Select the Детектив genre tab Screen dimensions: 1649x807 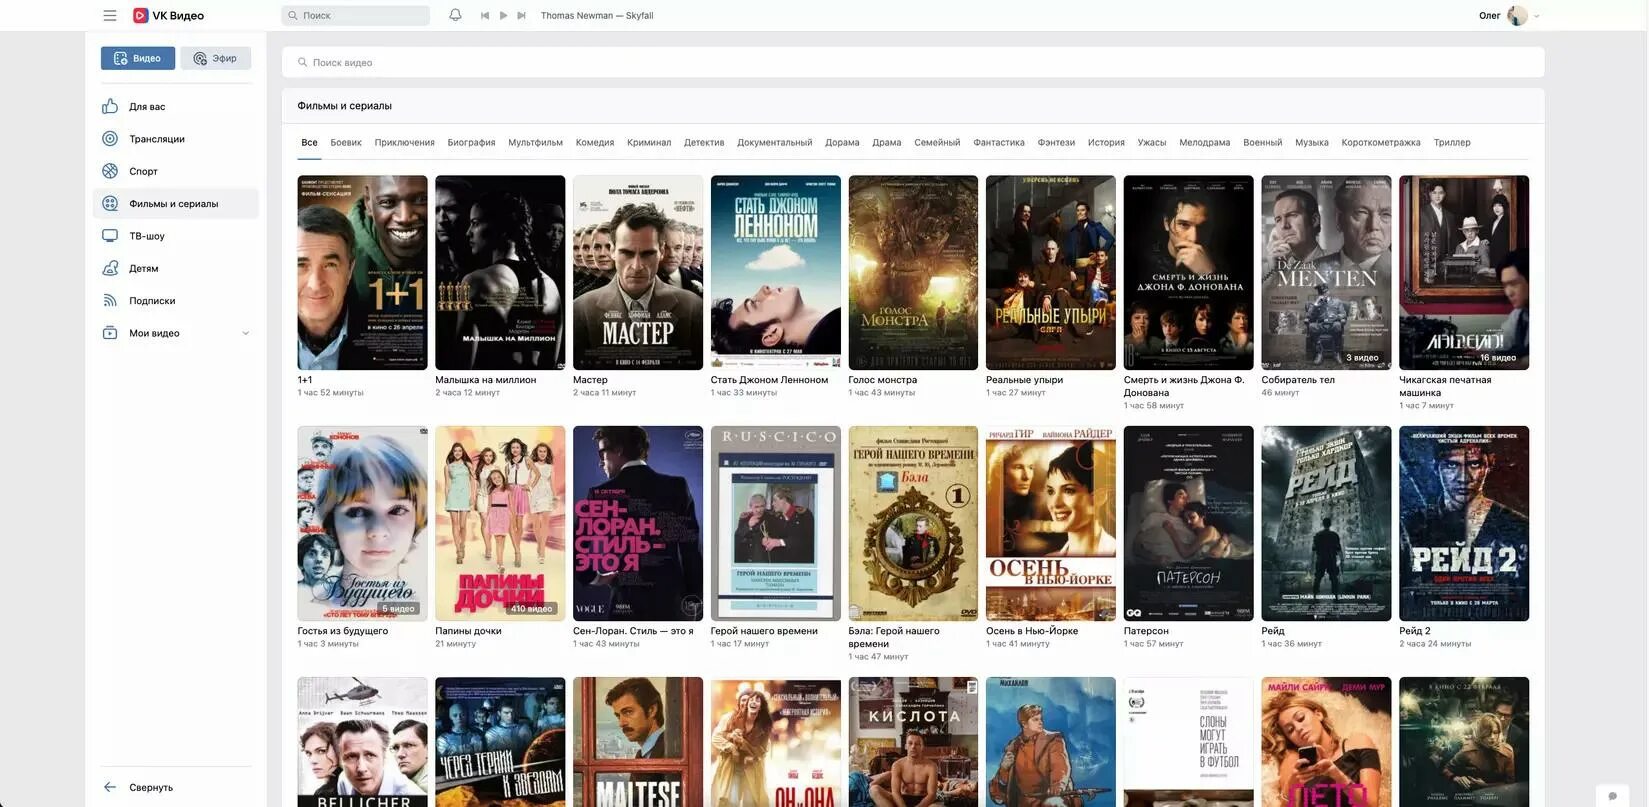[704, 142]
